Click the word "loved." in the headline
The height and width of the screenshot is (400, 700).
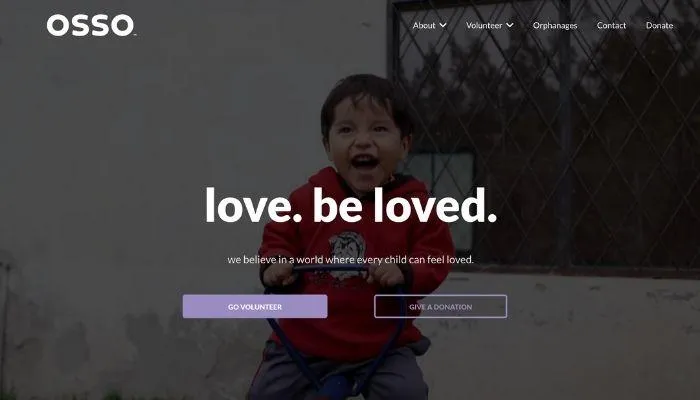coord(435,205)
